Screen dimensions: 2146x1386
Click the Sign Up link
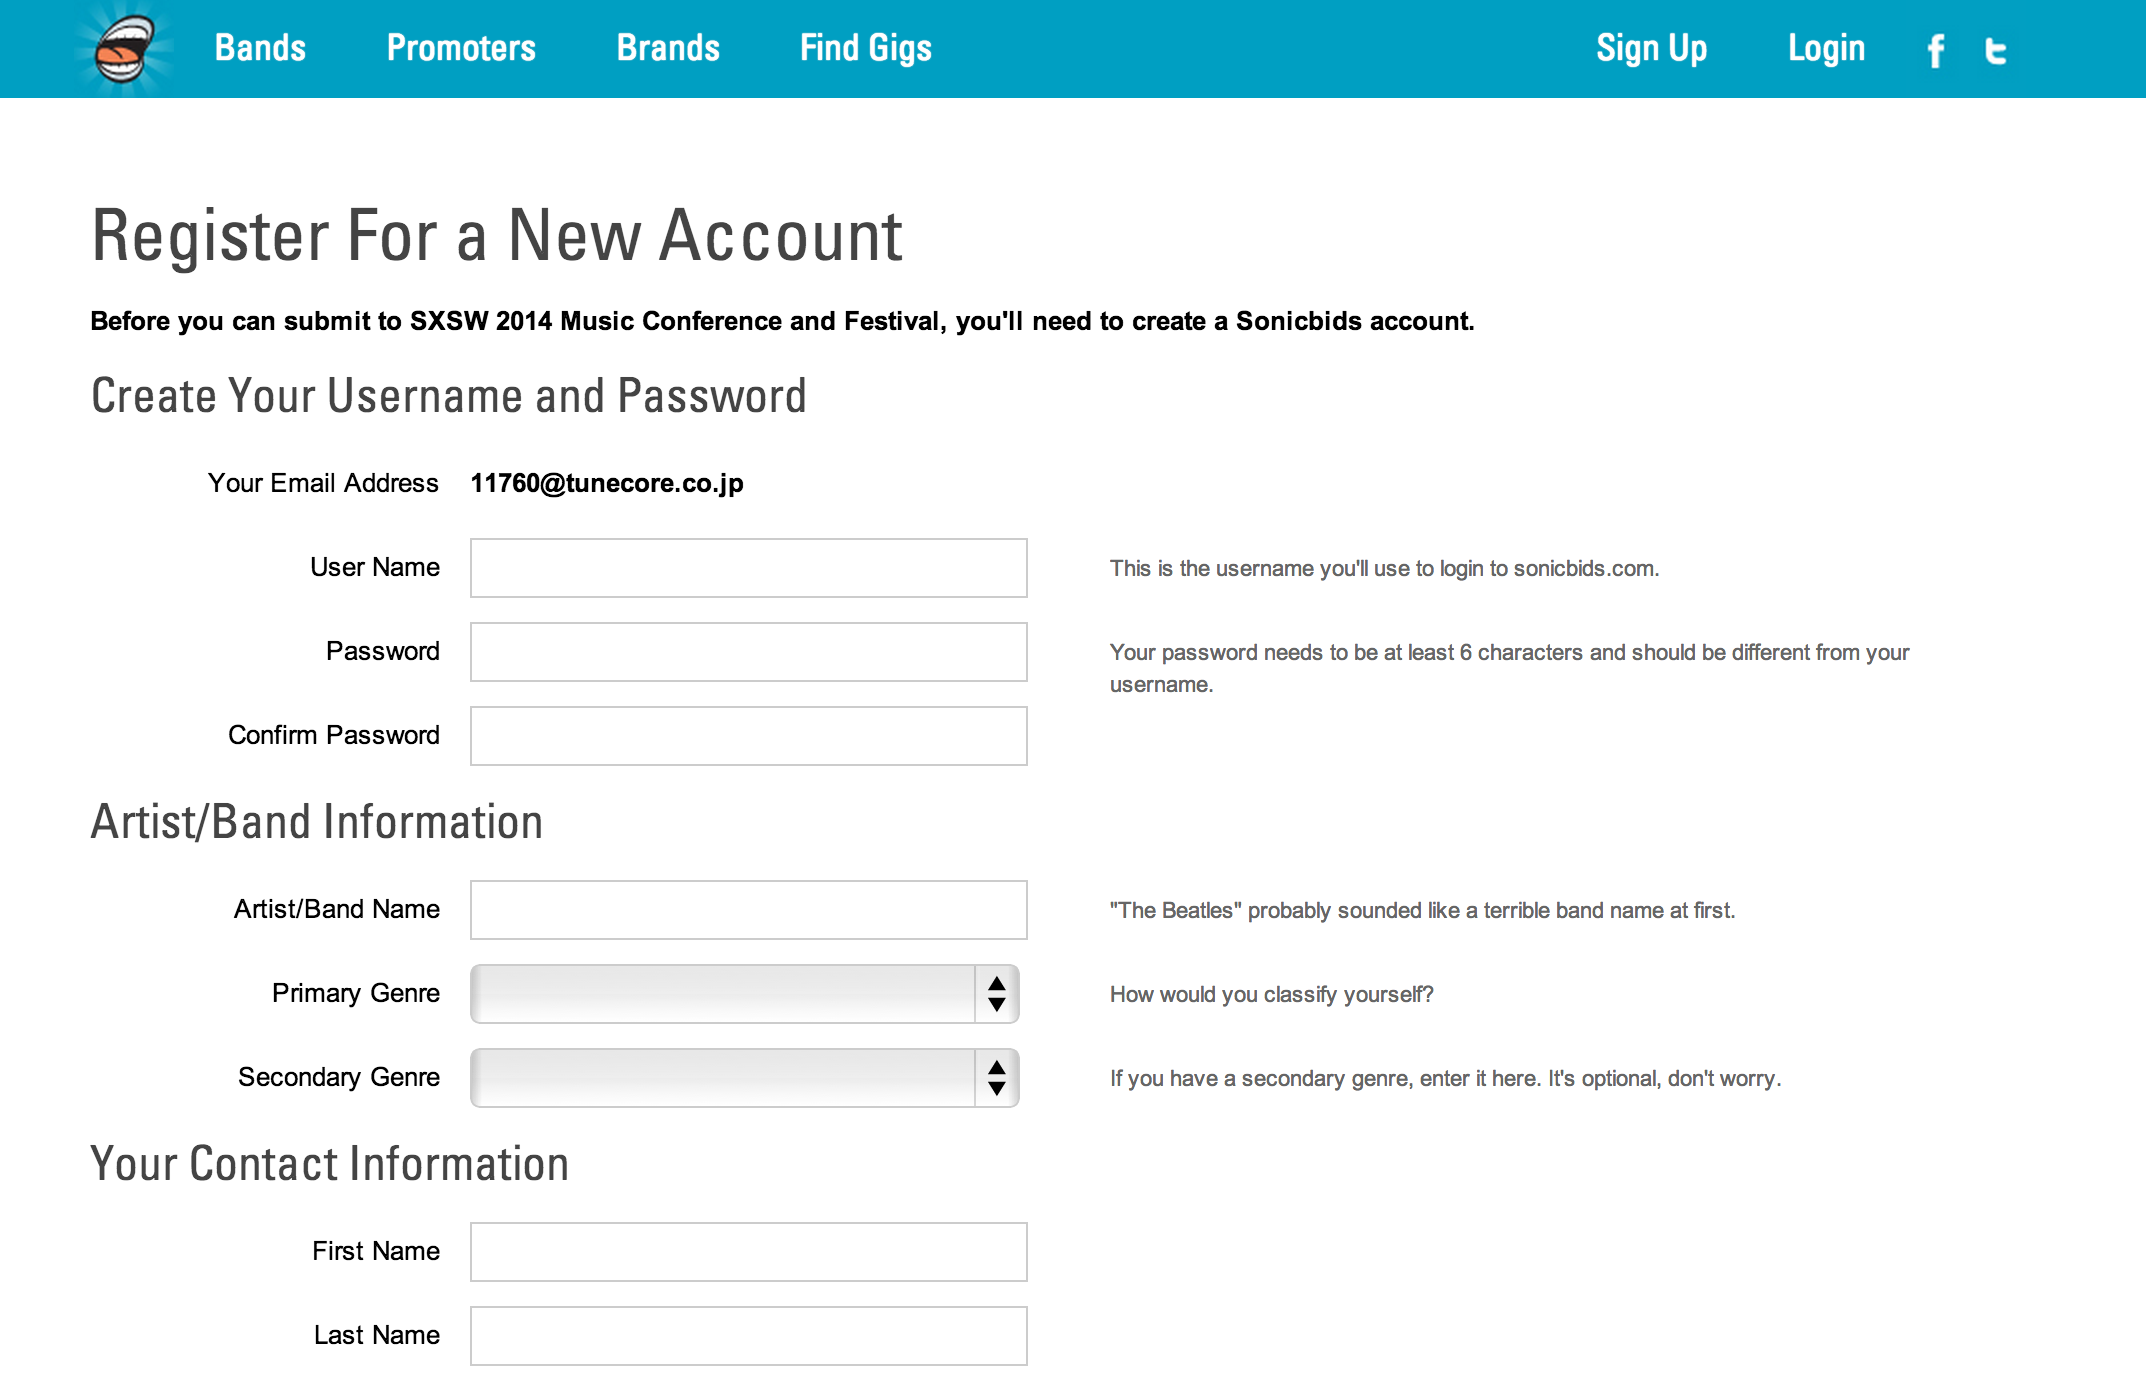click(x=1651, y=48)
